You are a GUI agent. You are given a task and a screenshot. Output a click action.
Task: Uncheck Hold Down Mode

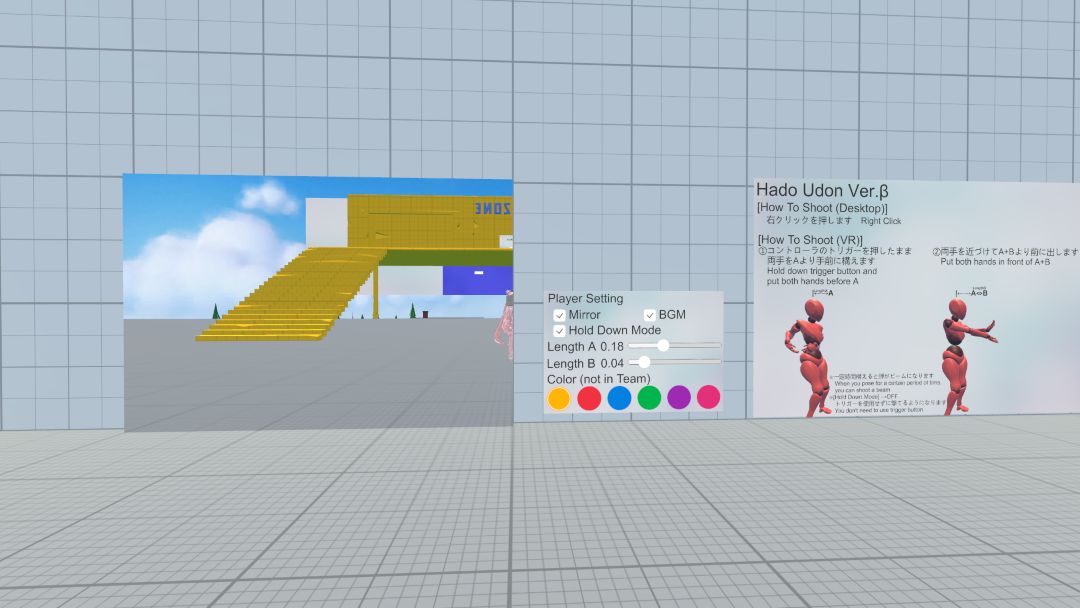click(x=559, y=330)
